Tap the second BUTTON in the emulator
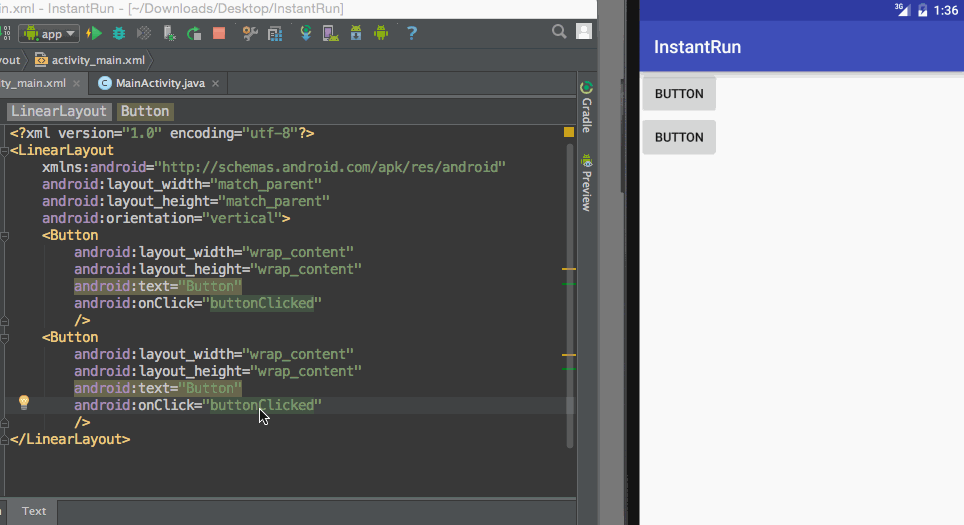Image resolution: width=964 pixels, height=525 pixels. click(679, 137)
